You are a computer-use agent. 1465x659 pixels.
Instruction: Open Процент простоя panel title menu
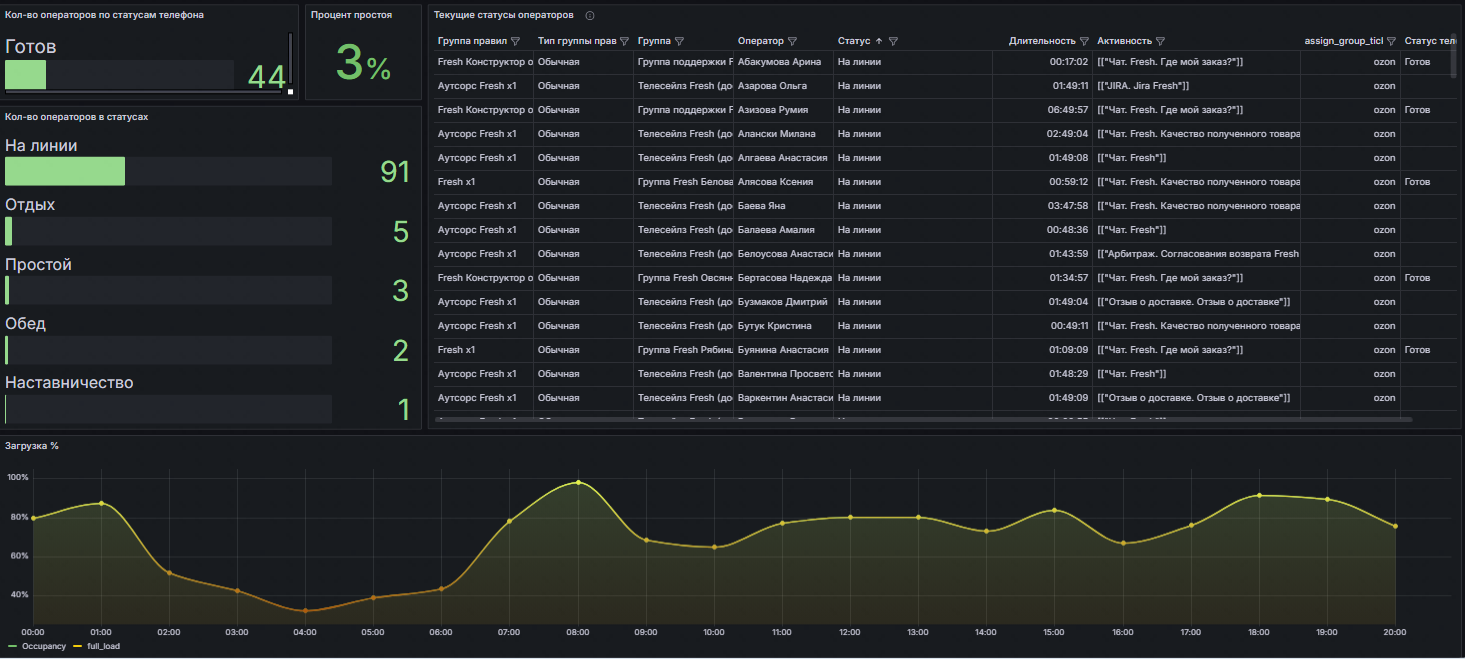(x=351, y=15)
